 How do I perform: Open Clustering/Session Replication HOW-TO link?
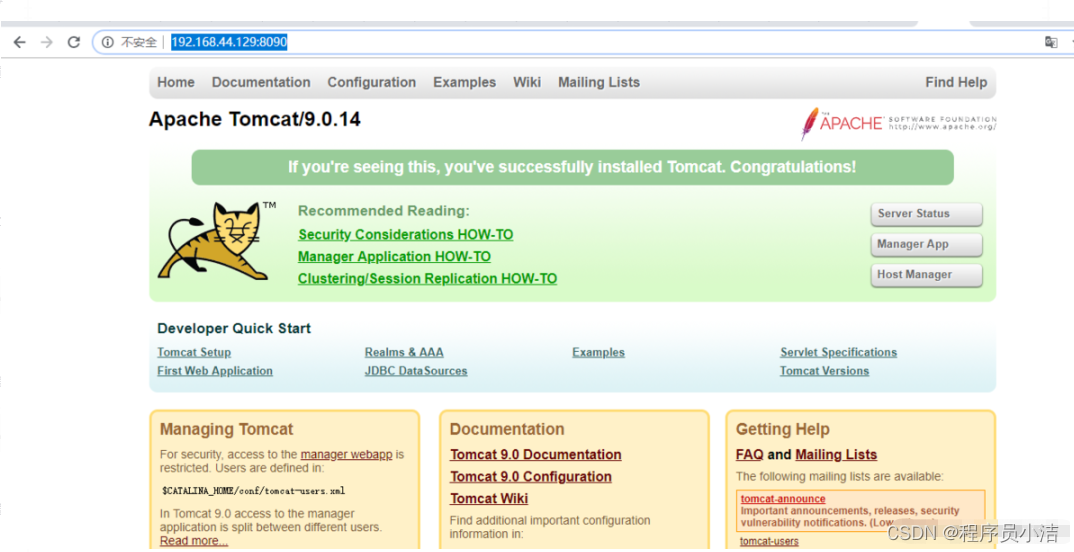(x=427, y=279)
